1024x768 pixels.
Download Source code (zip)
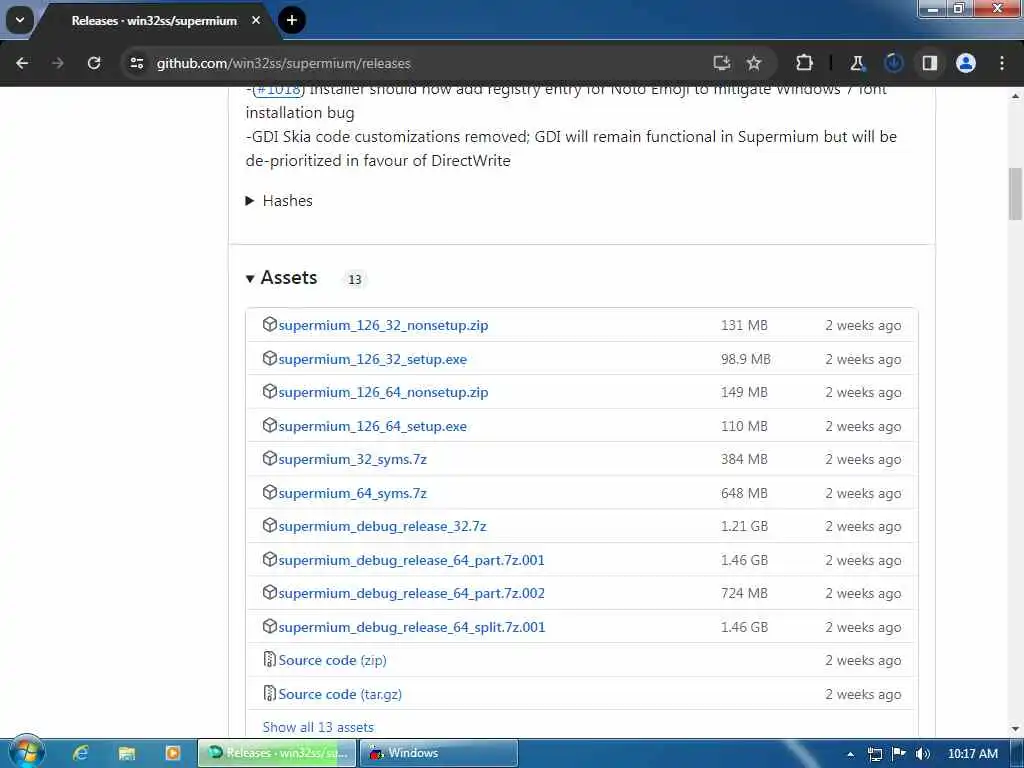click(332, 660)
